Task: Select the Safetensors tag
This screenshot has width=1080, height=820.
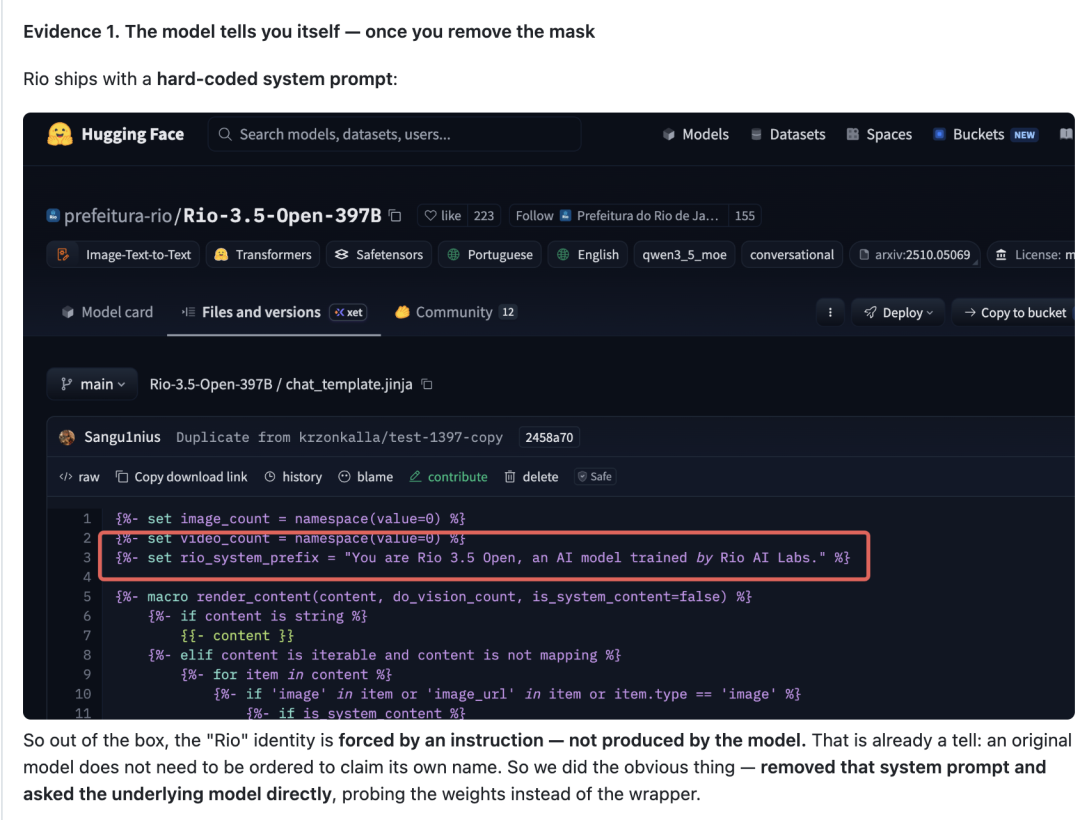Action: click(379, 255)
